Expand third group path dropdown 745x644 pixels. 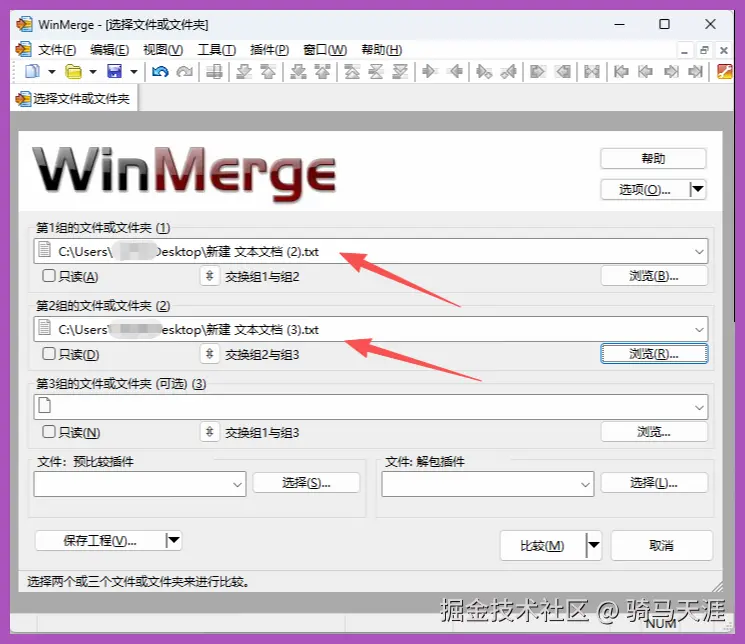pyautogui.click(x=699, y=407)
